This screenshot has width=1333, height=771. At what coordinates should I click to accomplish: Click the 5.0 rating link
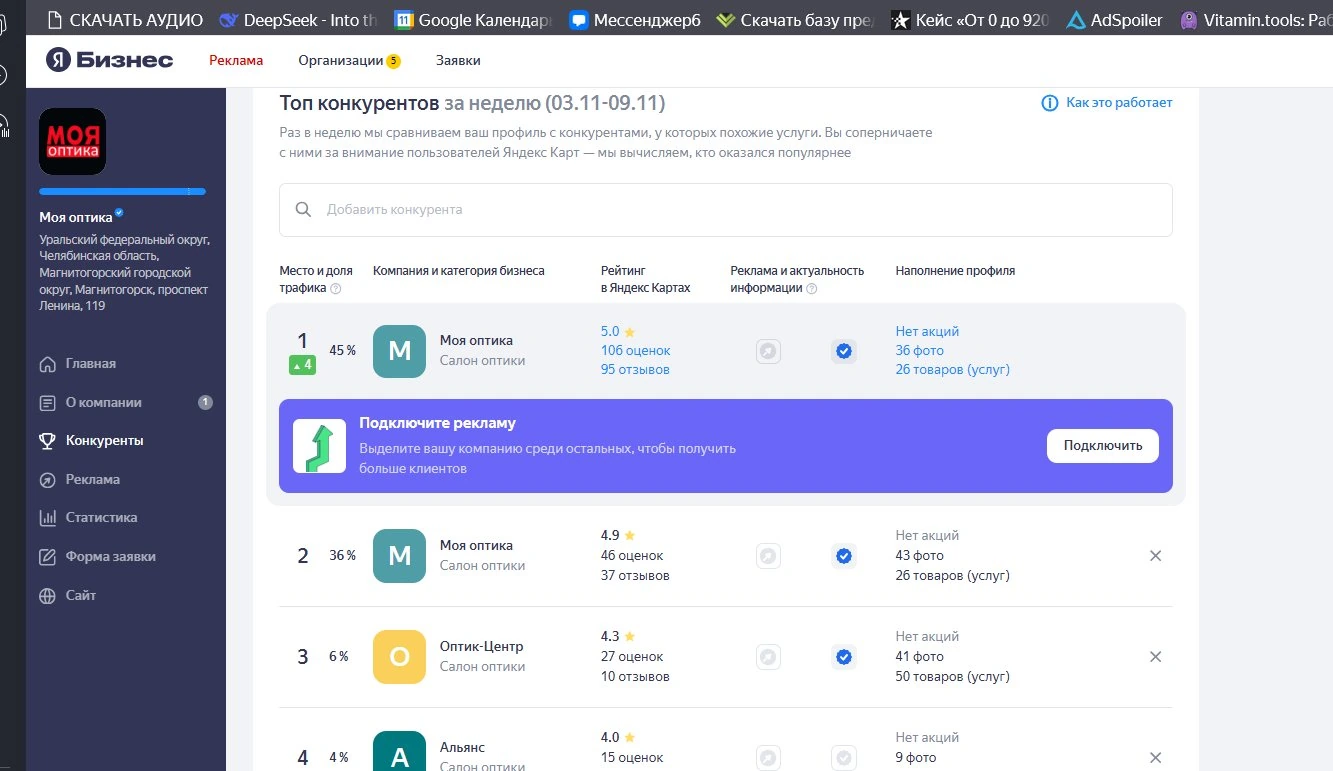click(x=610, y=332)
